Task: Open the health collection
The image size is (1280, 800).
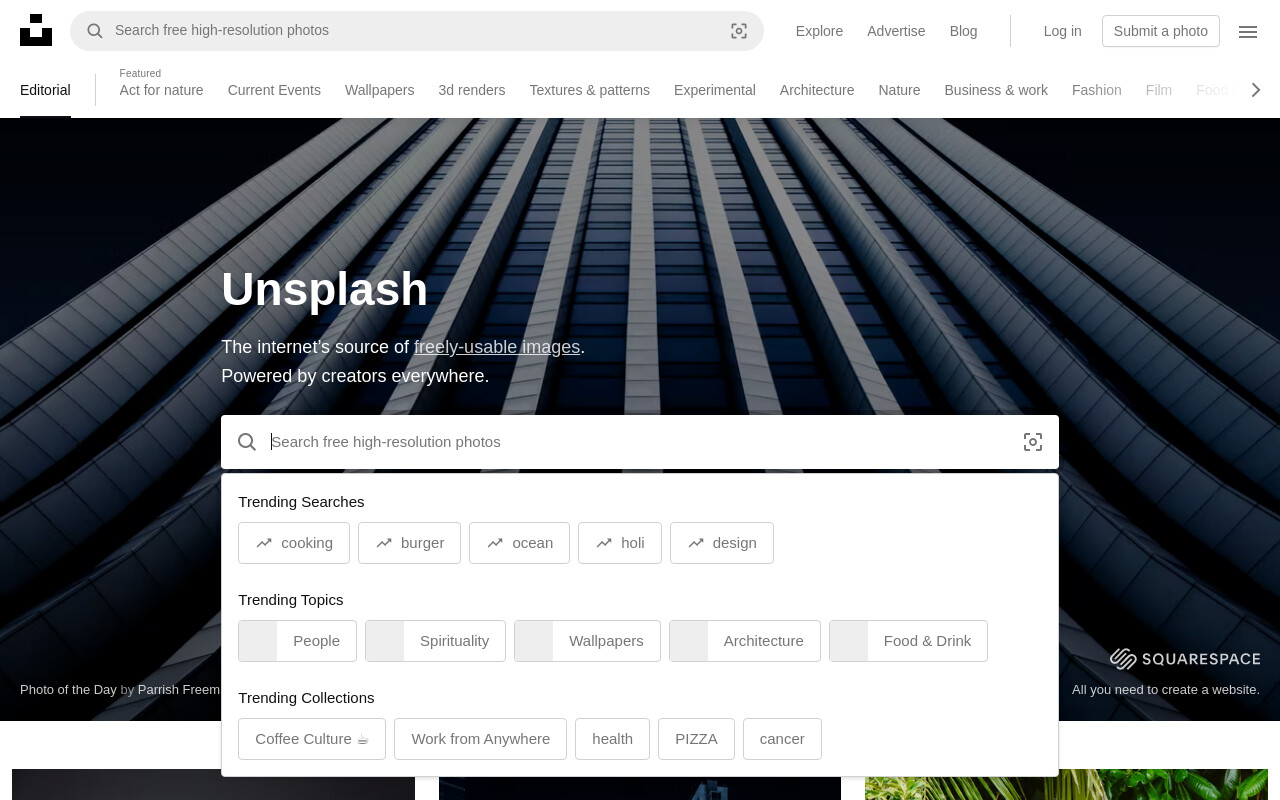Action: point(612,739)
